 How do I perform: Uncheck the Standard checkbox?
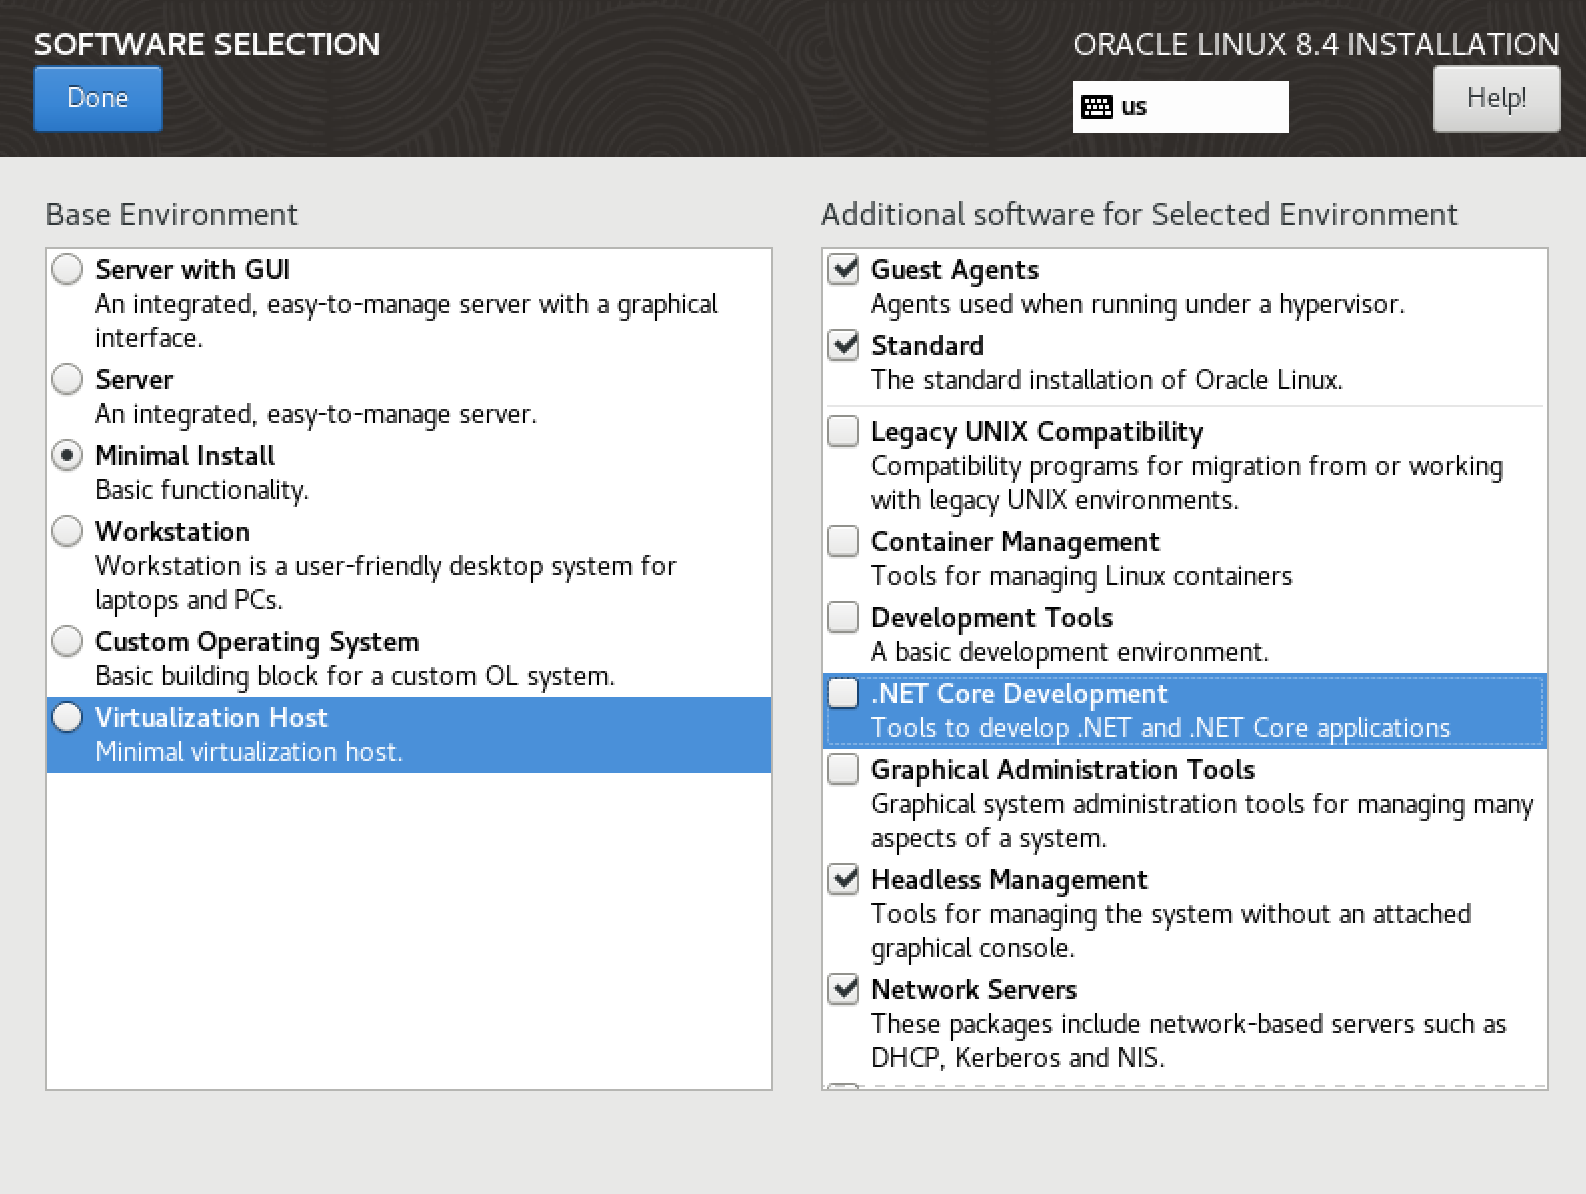844,344
